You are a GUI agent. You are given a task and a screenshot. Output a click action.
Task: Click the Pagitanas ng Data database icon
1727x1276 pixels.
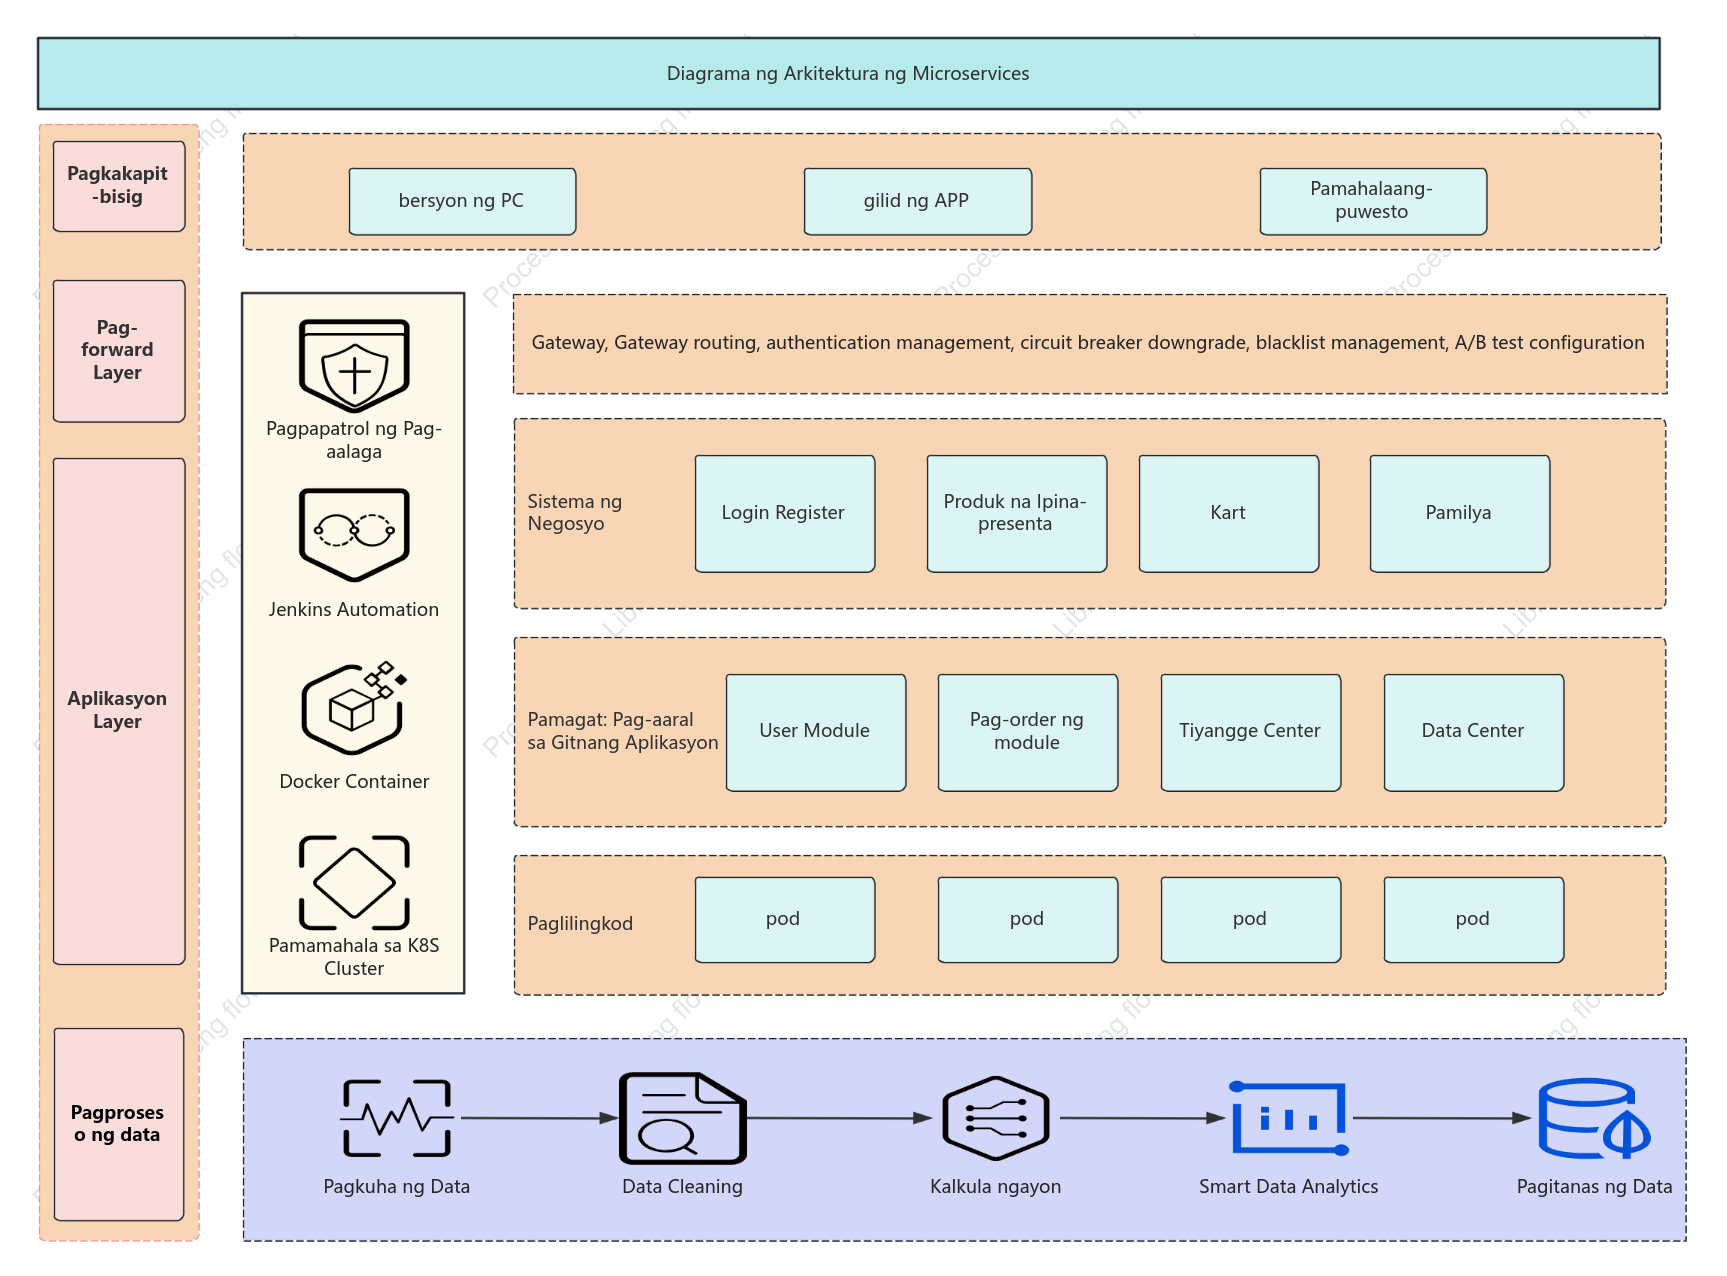(1594, 1118)
